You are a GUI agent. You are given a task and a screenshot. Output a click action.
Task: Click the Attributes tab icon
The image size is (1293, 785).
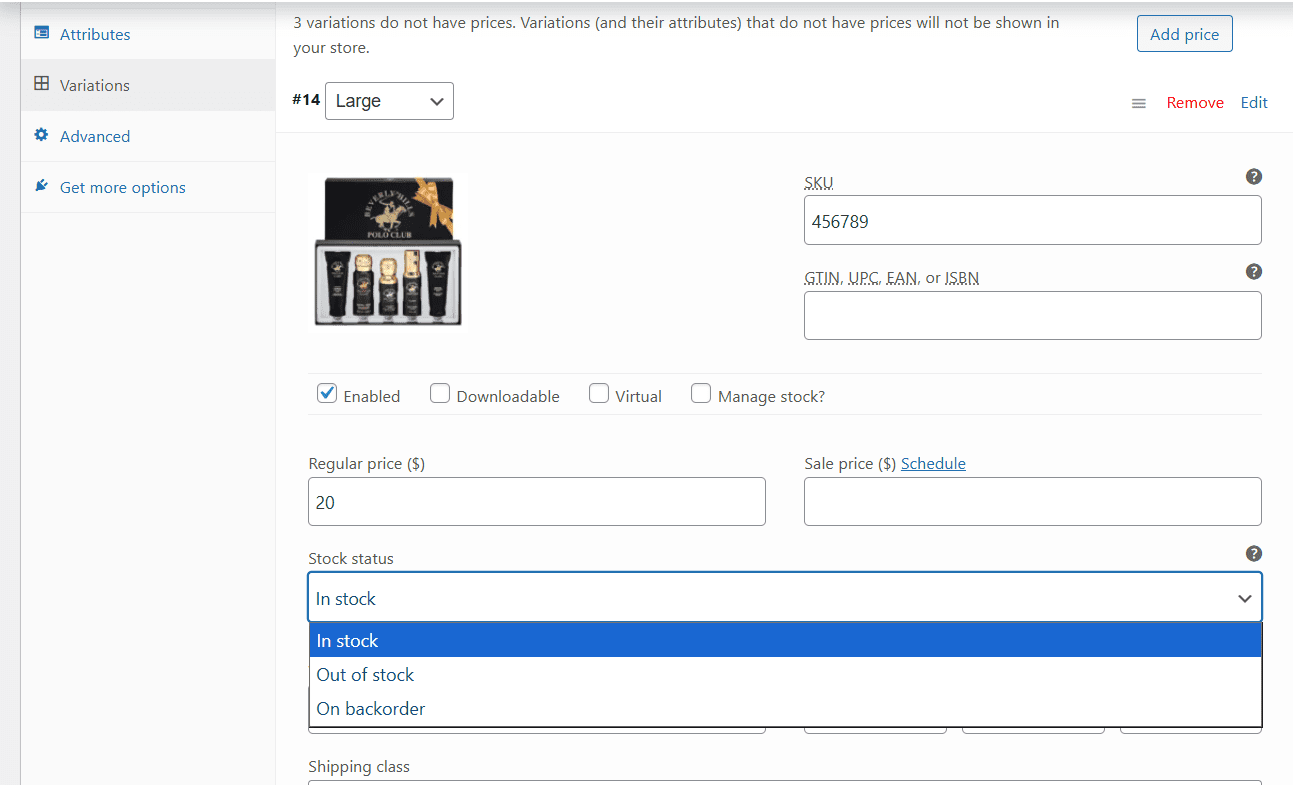point(41,33)
